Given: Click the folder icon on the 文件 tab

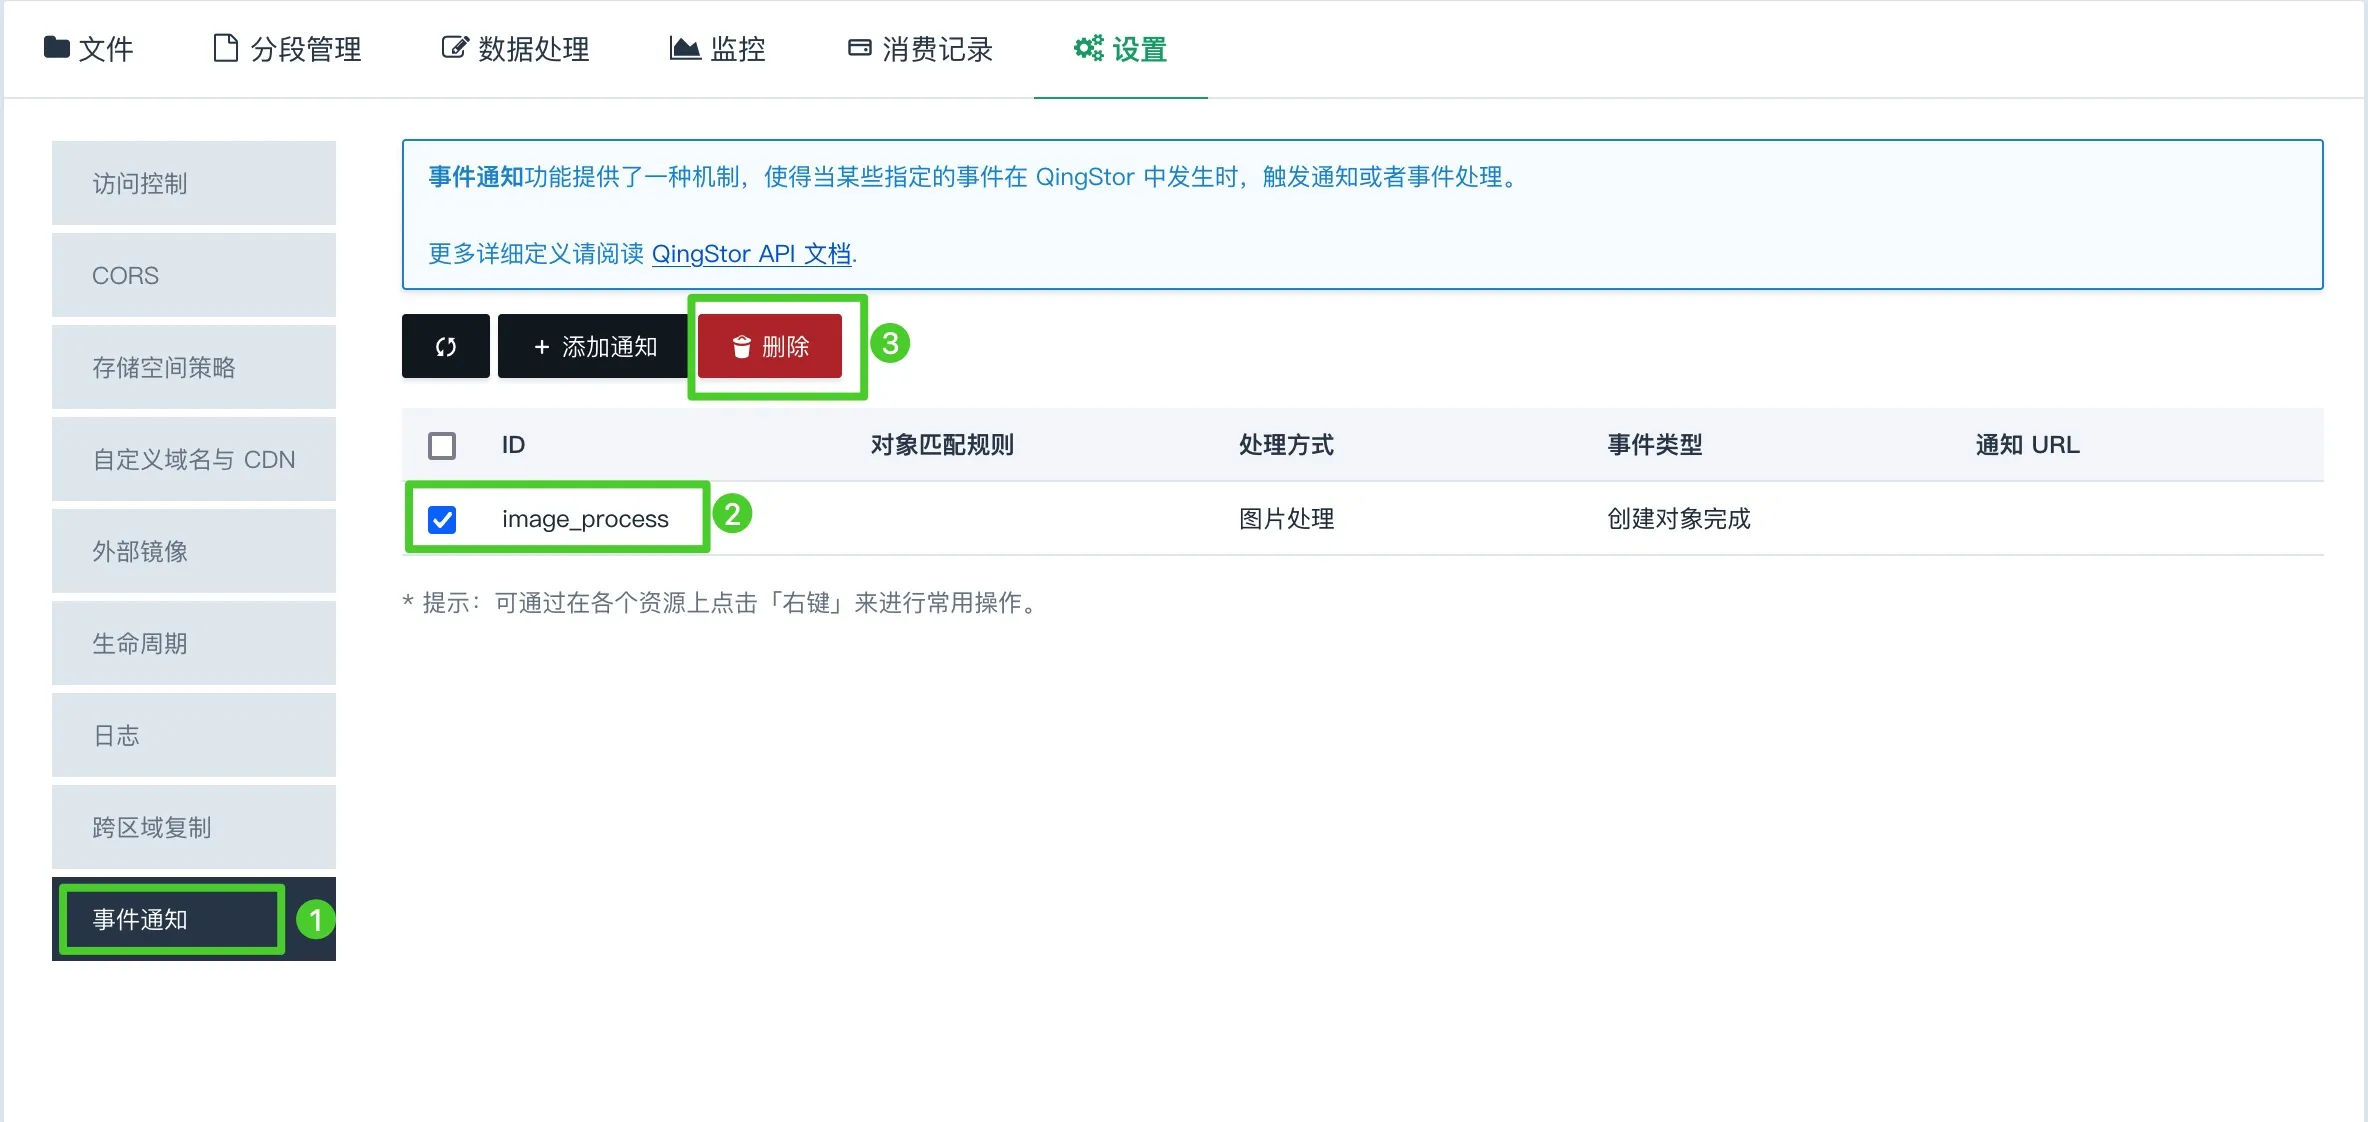Looking at the screenshot, I should (x=56, y=46).
